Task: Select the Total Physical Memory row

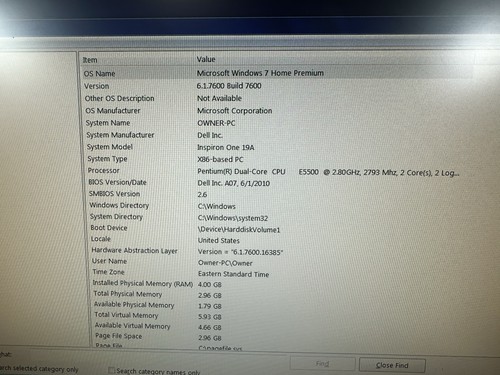Action: pos(128,294)
